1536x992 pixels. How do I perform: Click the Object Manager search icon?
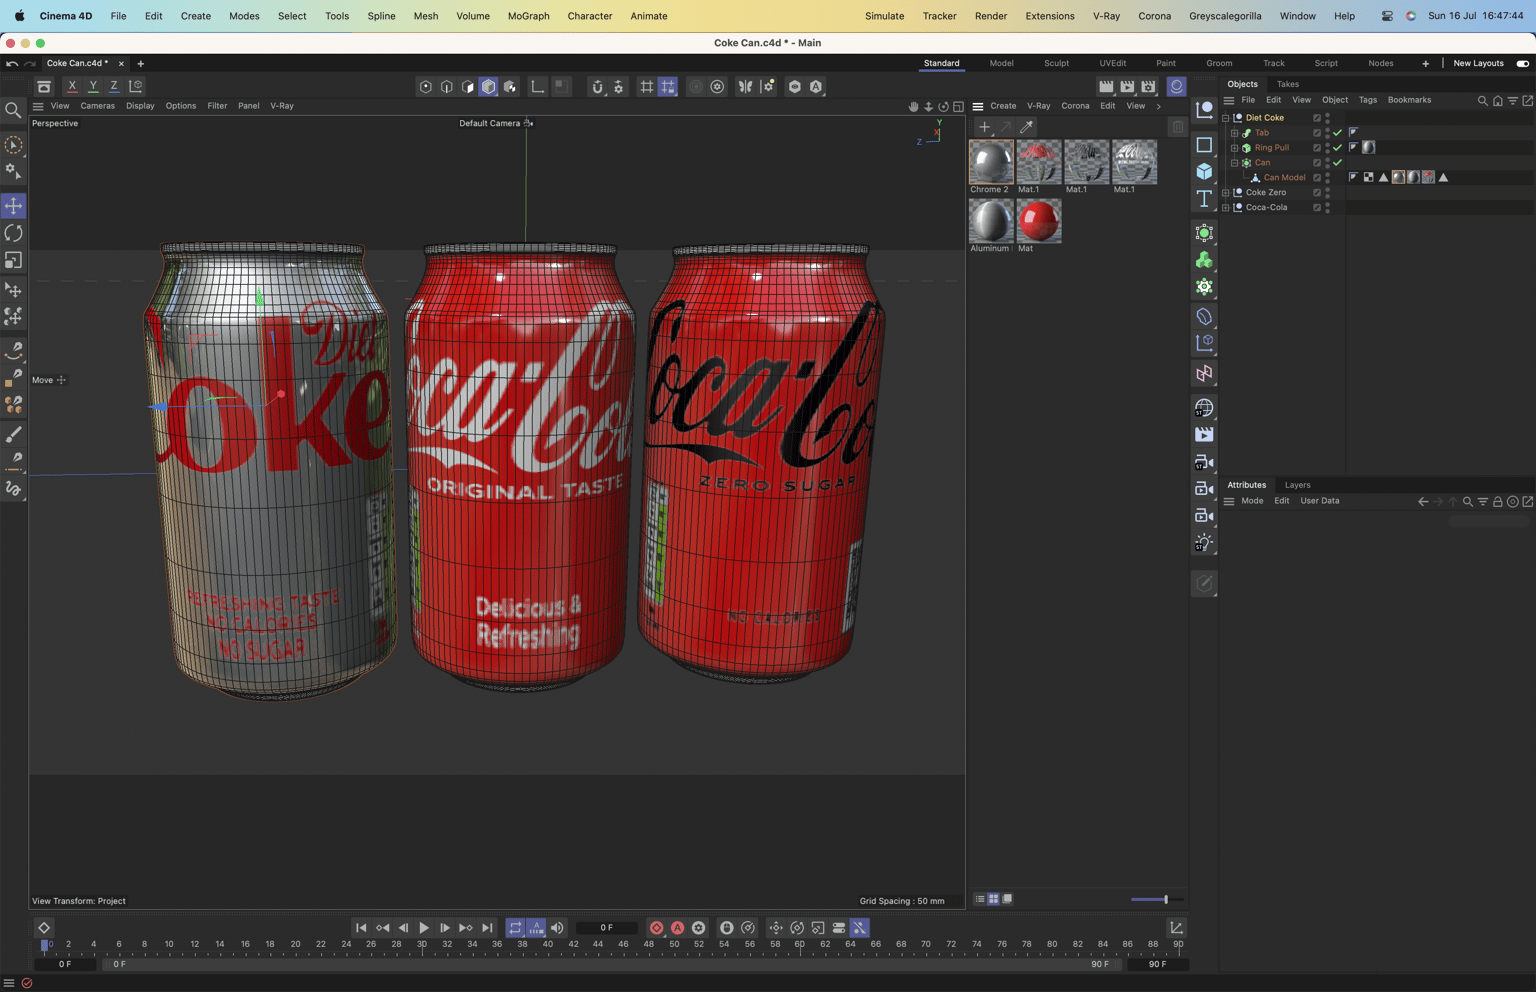[x=1482, y=100]
